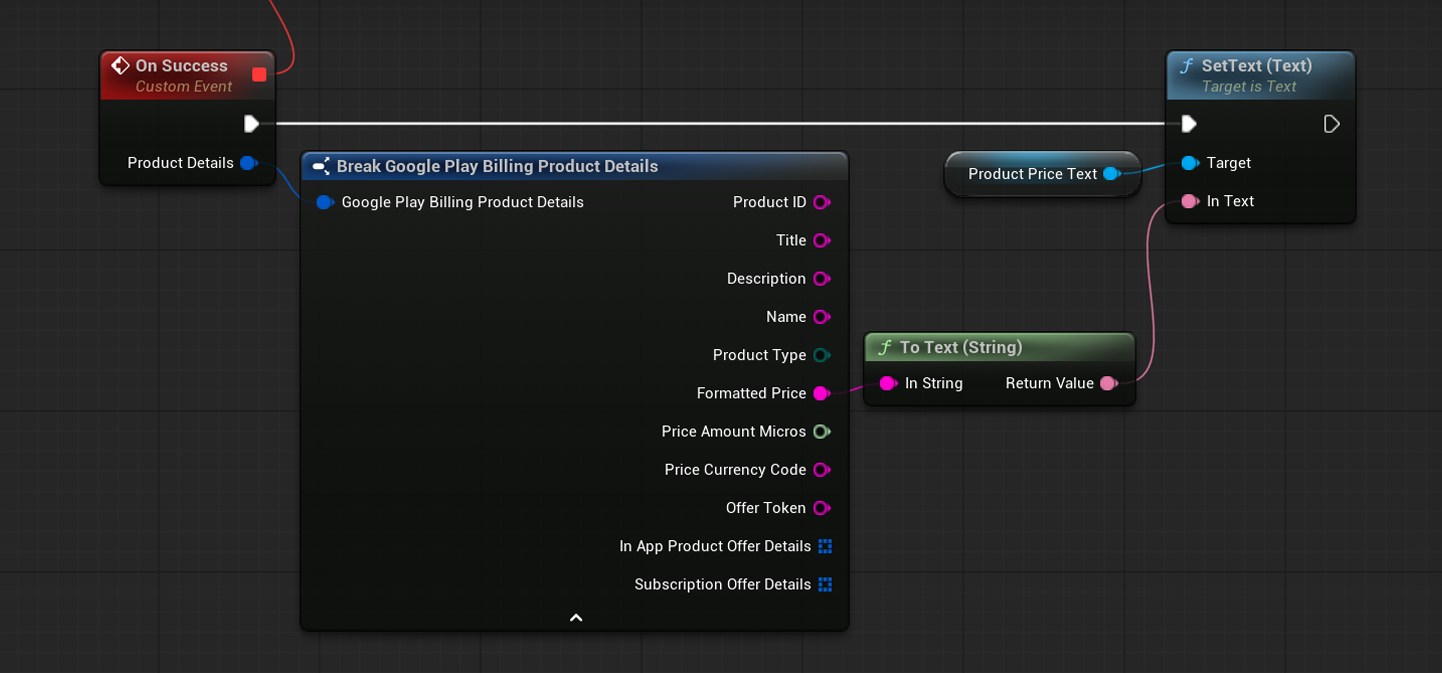Screen dimensions: 1442x673
Task: Click the 'Price Currency Code' pin label
Action: (x=735, y=470)
